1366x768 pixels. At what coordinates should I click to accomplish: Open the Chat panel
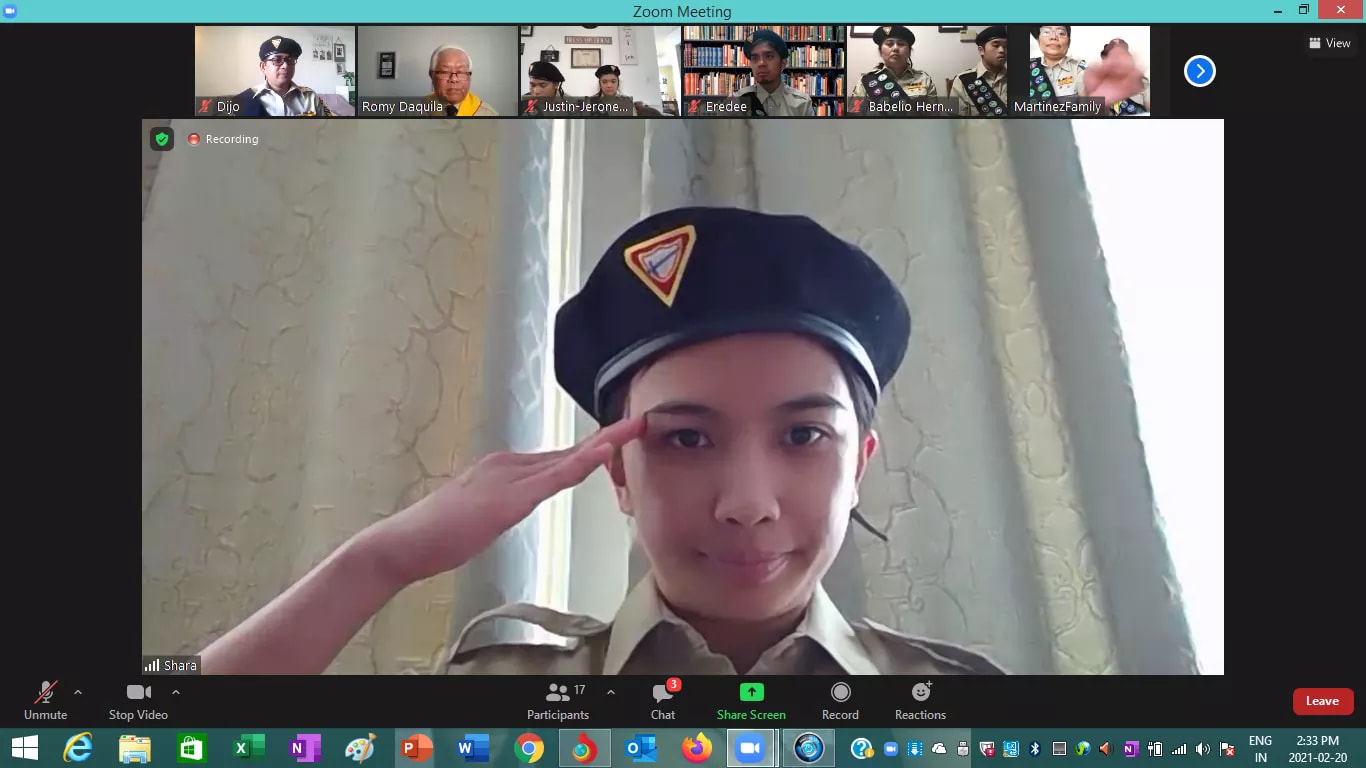pos(662,700)
